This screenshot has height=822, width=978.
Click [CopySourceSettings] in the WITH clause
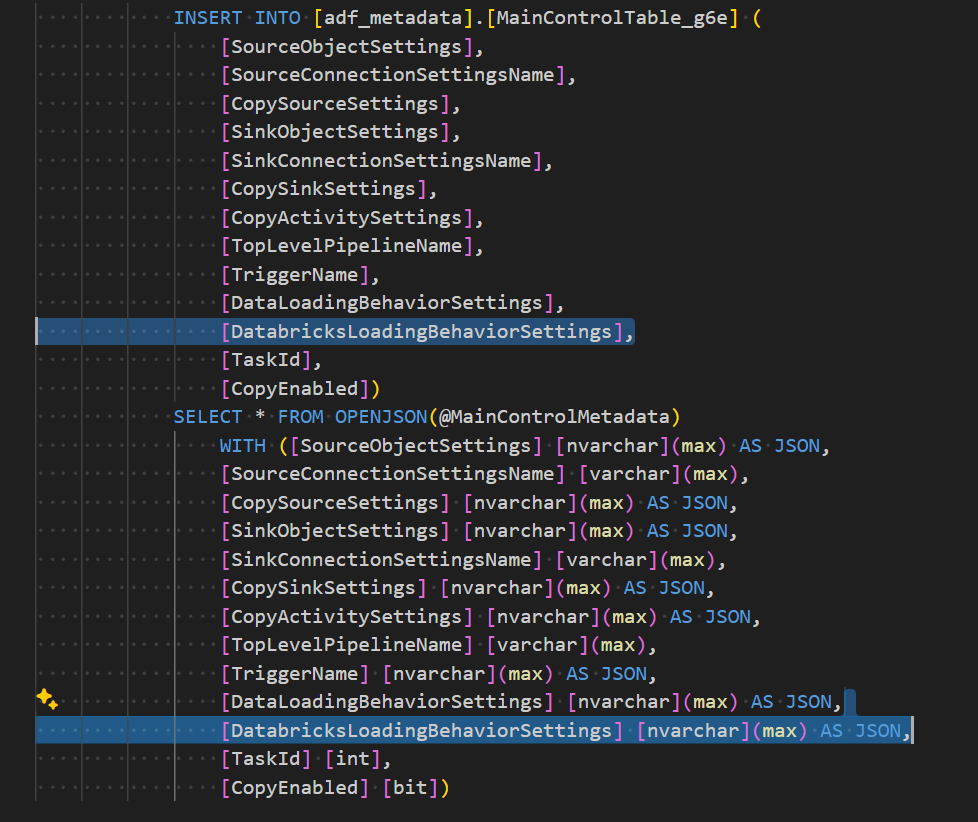336,503
